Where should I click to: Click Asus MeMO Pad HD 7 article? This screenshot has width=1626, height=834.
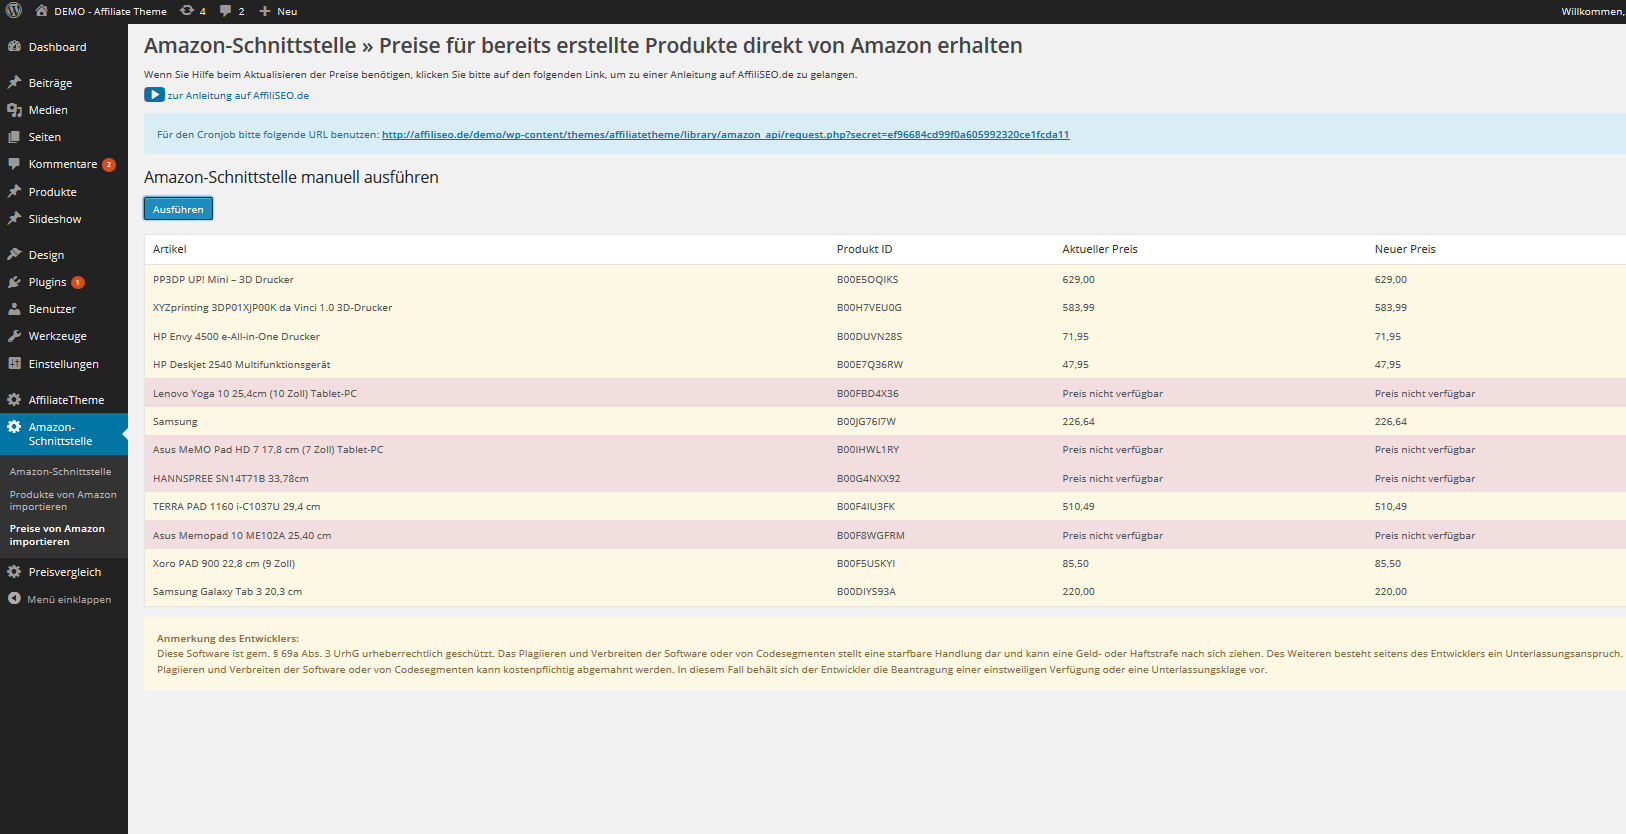point(268,450)
